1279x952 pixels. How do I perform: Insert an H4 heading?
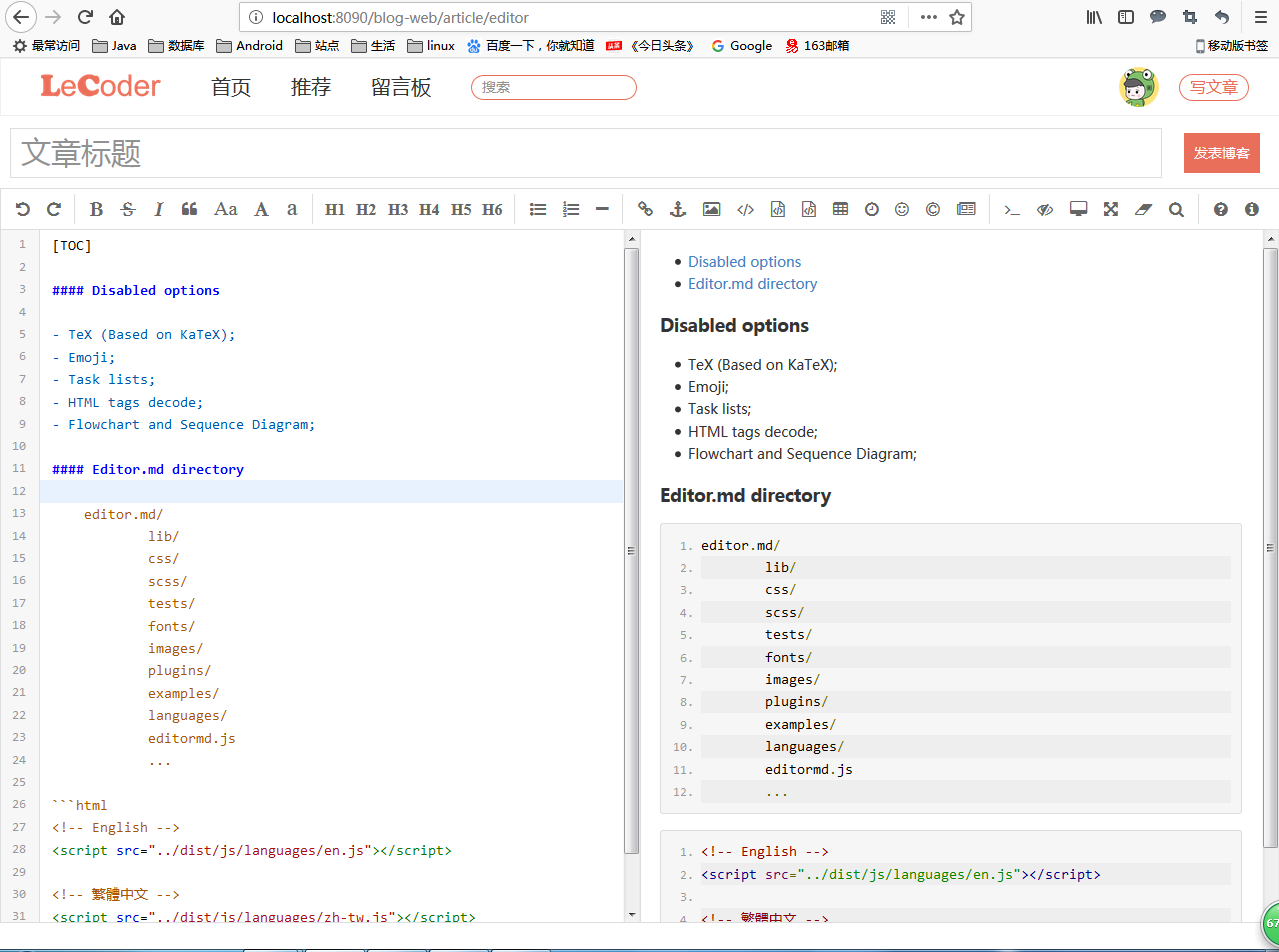click(x=429, y=209)
